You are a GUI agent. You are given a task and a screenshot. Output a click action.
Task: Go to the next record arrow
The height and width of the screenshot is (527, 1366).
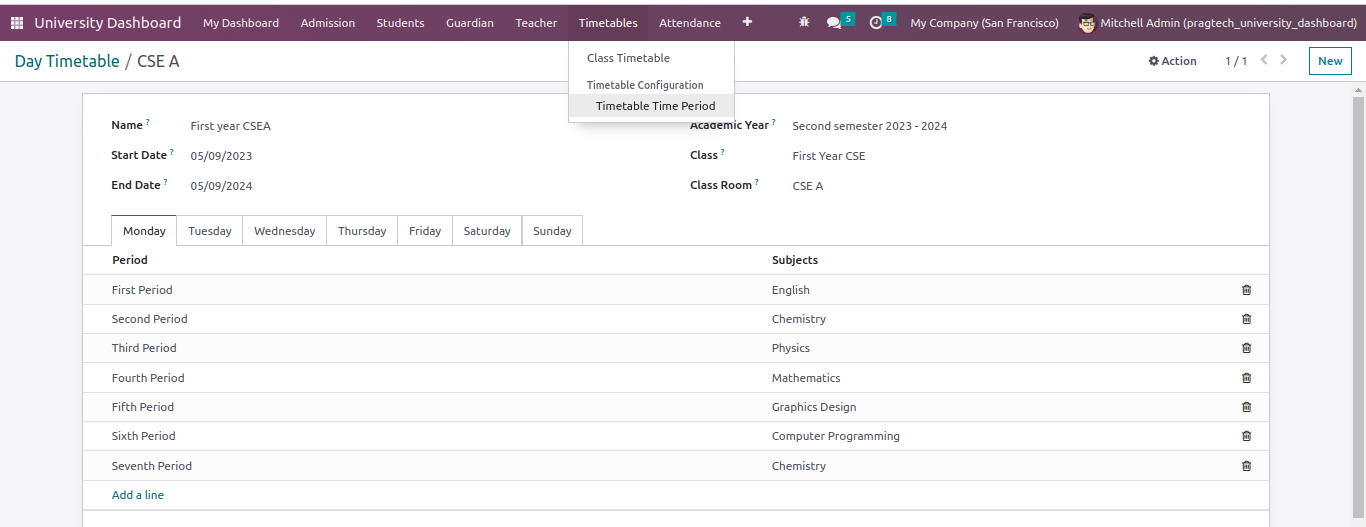tap(1284, 60)
